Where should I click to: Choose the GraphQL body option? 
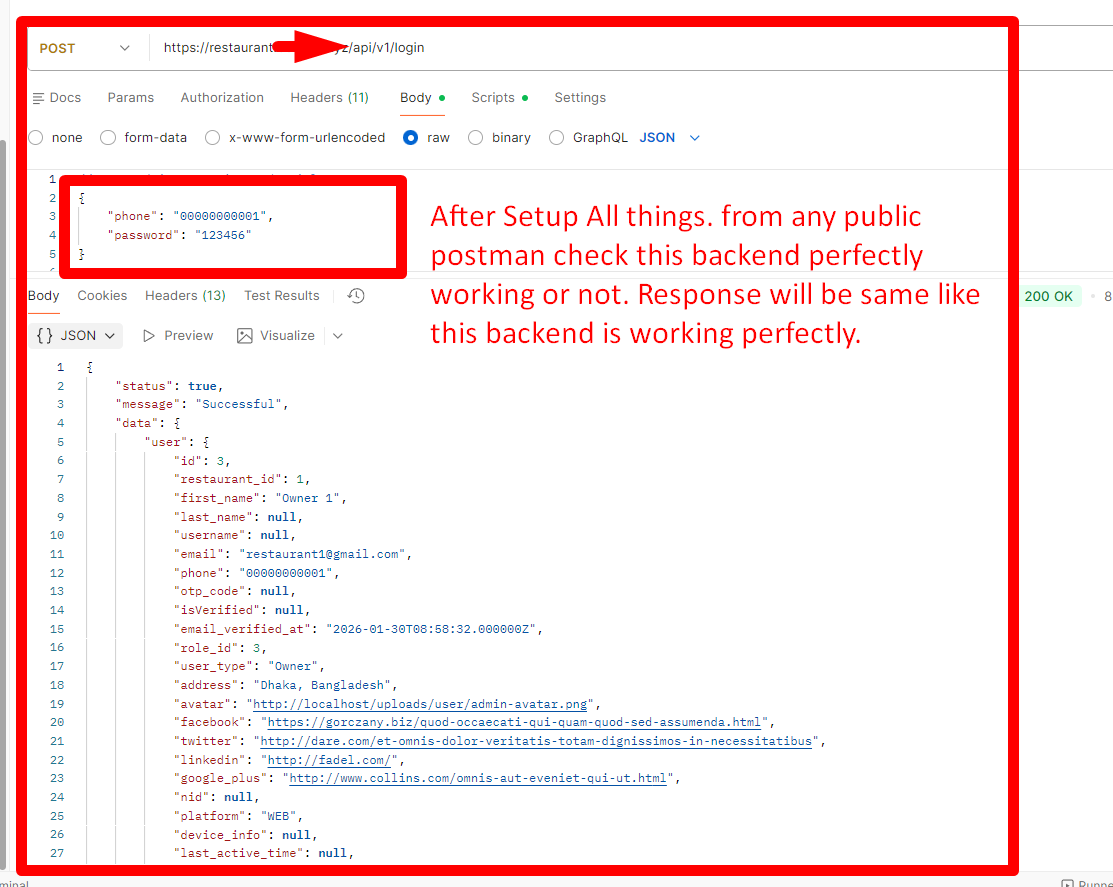[x=557, y=138]
